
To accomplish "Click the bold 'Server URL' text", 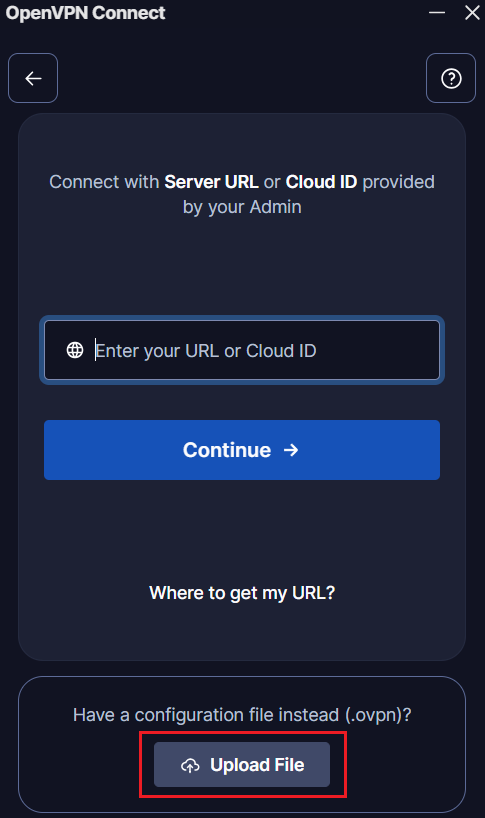I will click(211, 182).
